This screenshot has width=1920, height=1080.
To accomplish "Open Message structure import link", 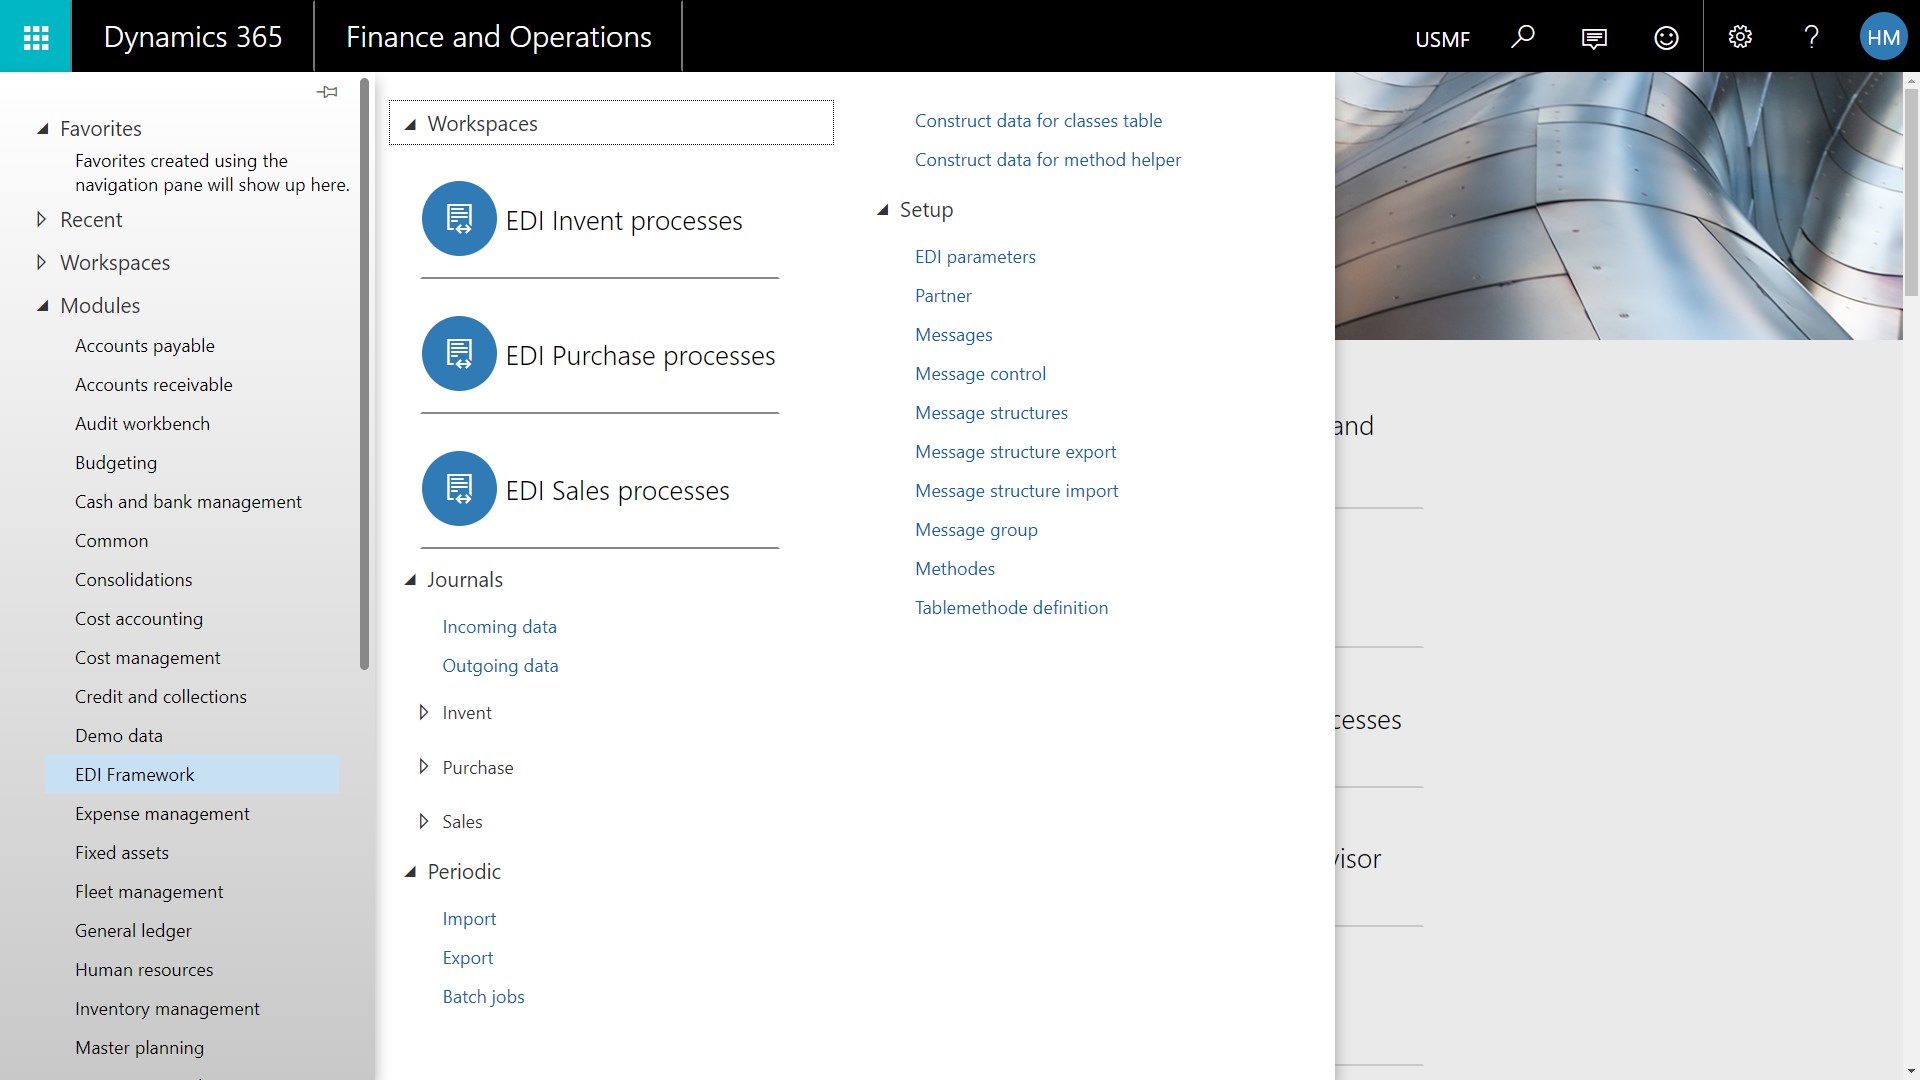I will [x=1016, y=491].
